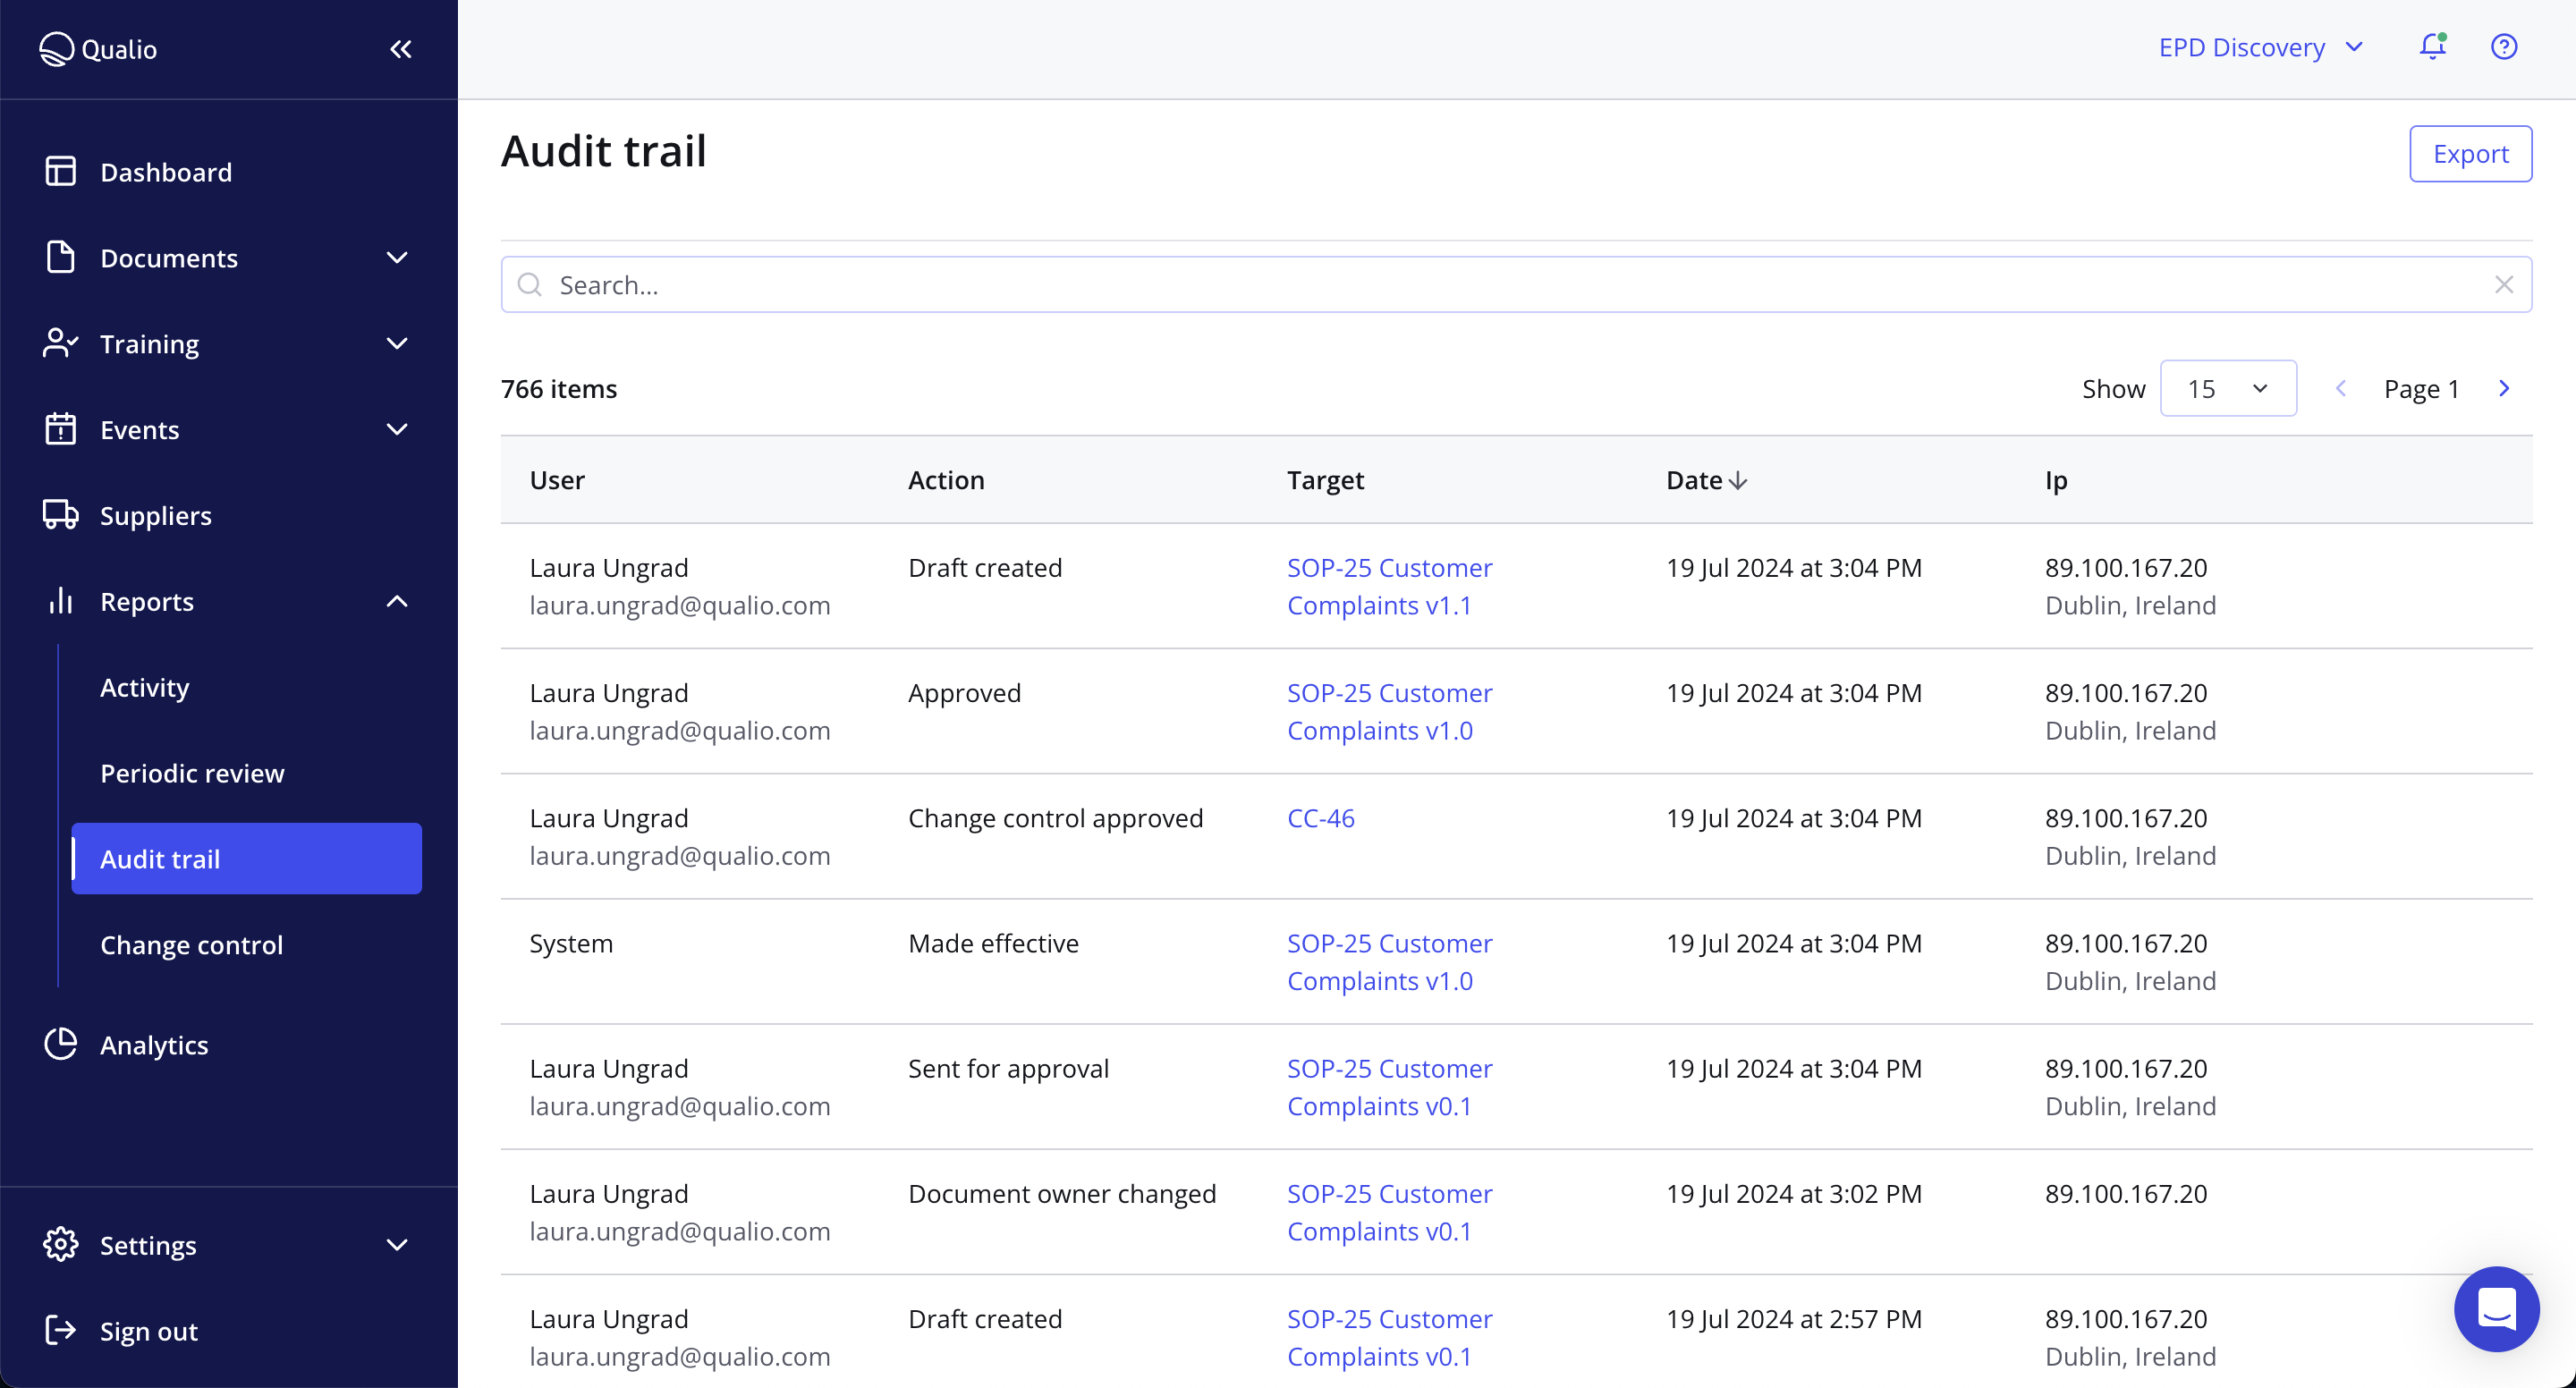Open the EPD Discovery dropdown
Image resolution: width=2576 pixels, height=1388 pixels.
pyautogui.click(x=2260, y=47)
